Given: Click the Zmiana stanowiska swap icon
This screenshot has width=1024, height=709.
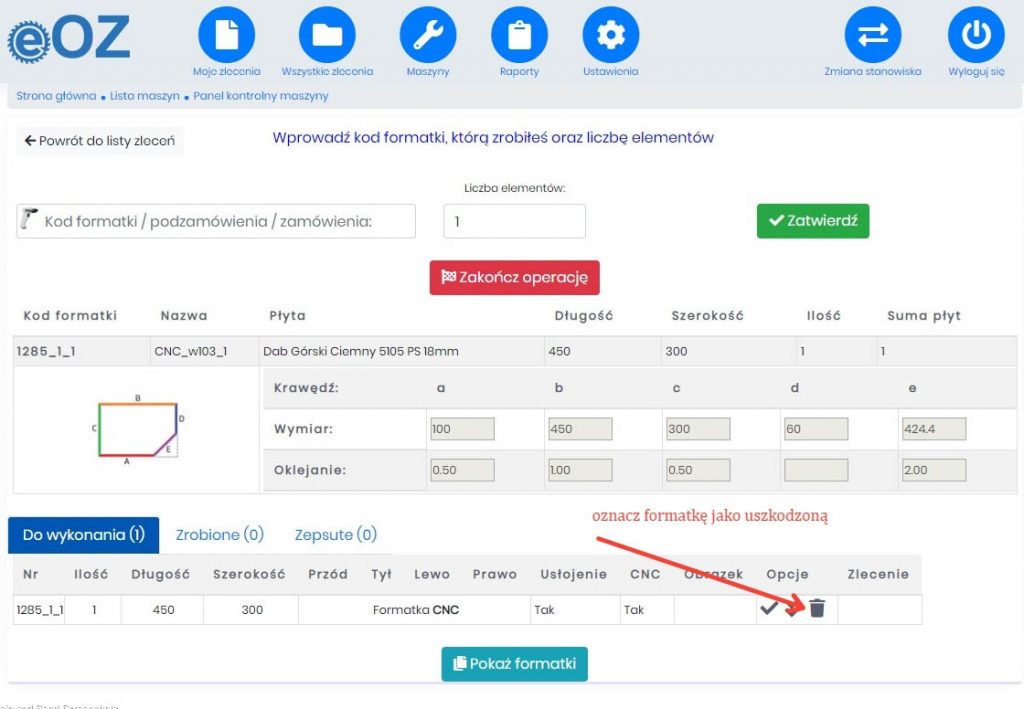Looking at the screenshot, I should click(872, 35).
